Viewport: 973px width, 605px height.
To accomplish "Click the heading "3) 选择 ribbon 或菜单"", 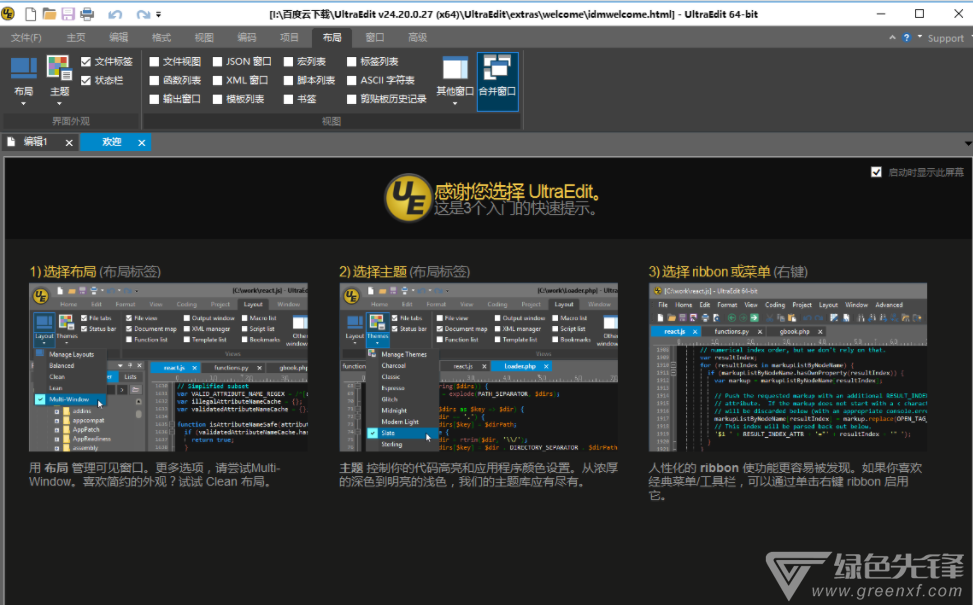I will [709, 272].
